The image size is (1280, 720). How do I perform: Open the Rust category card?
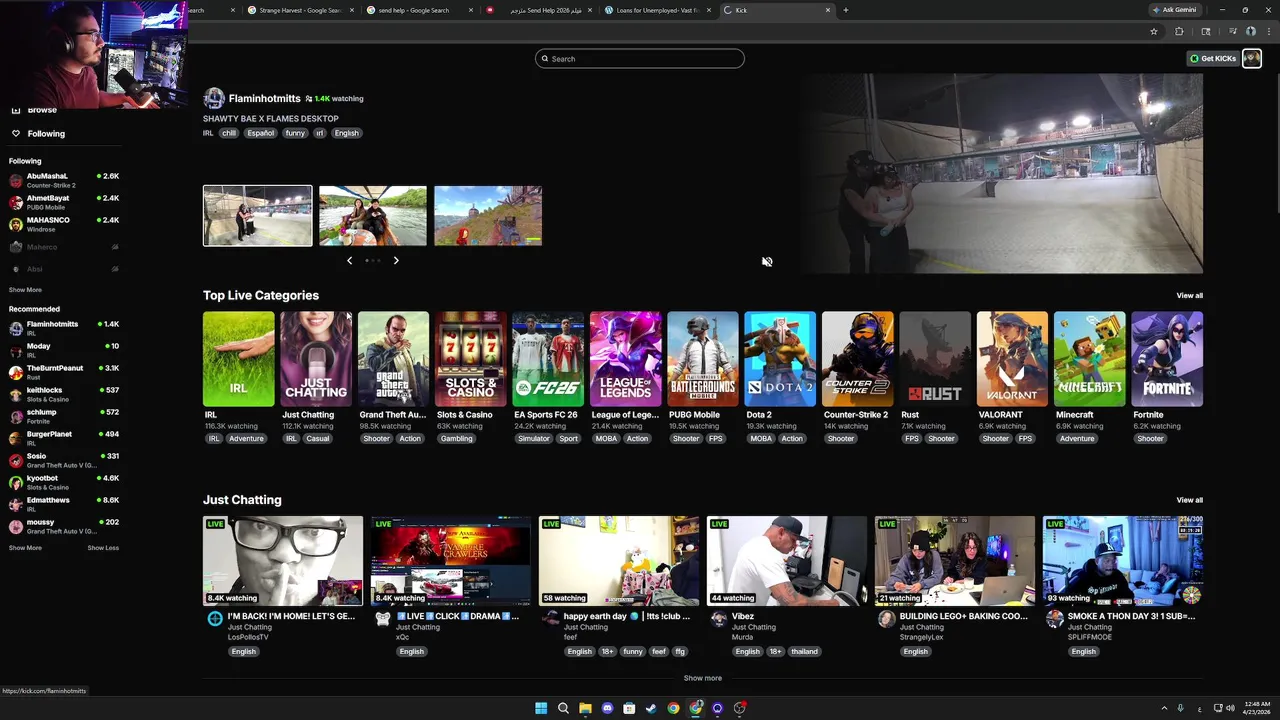[935, 359]
